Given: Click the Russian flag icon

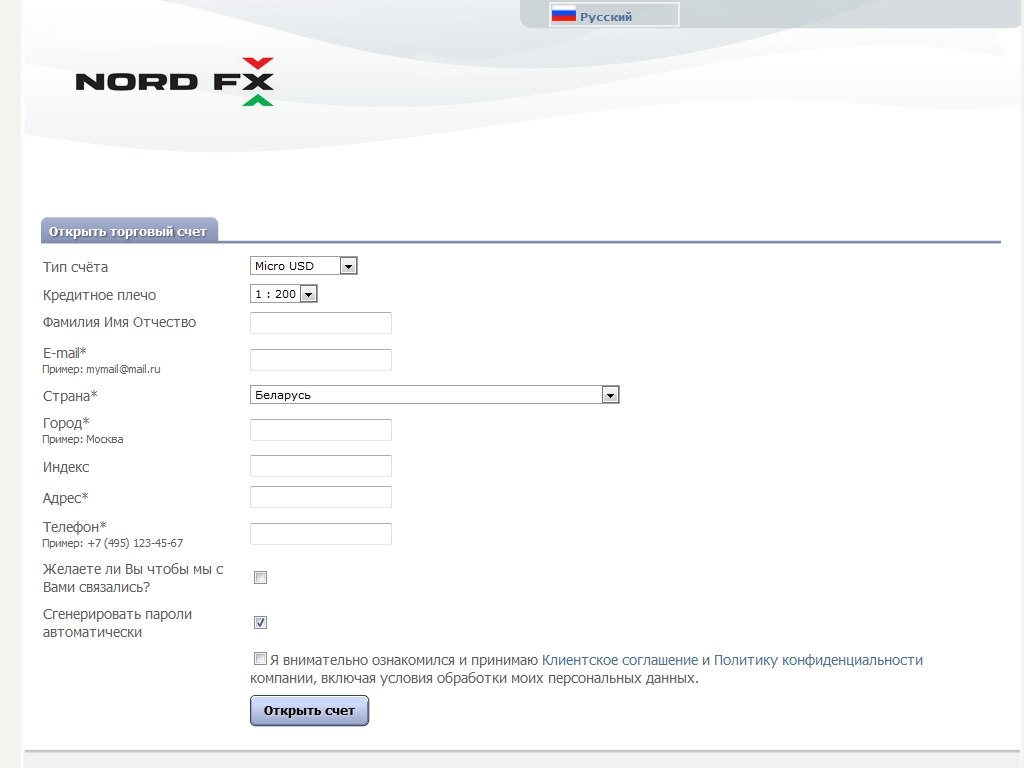Looking at the screenshot, I should point(564,15).
